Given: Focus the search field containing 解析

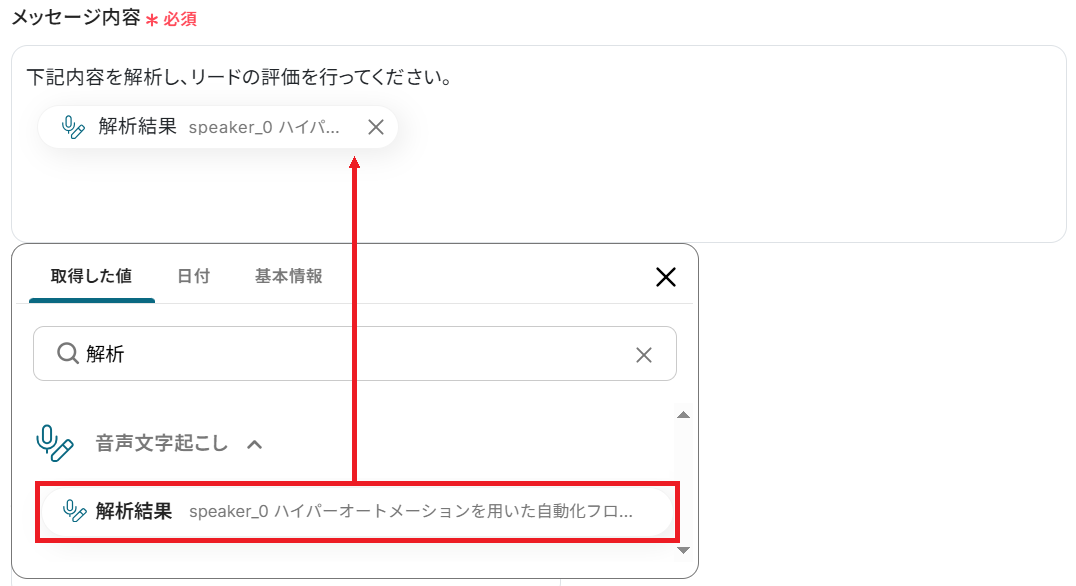Looking at the screenshot, I should (355, 353).
